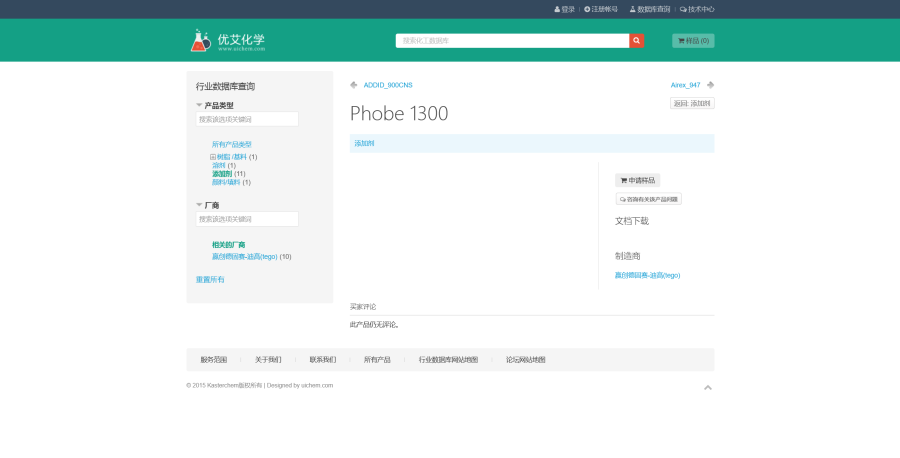This screenshot has height=458, width=900.
Task: Open the 优艾化学 flask logo
Action: [x=228, y=41]
